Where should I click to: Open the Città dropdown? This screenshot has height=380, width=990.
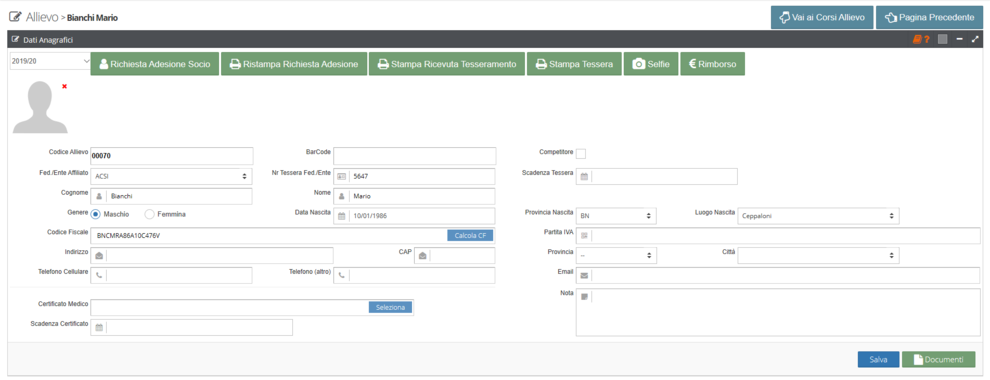[818, 256]
